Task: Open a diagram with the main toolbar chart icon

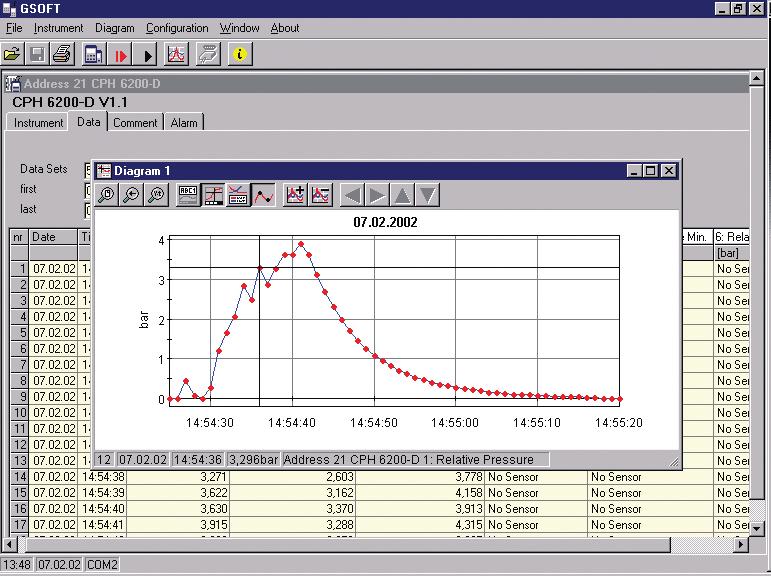Action: pos(176,54)
